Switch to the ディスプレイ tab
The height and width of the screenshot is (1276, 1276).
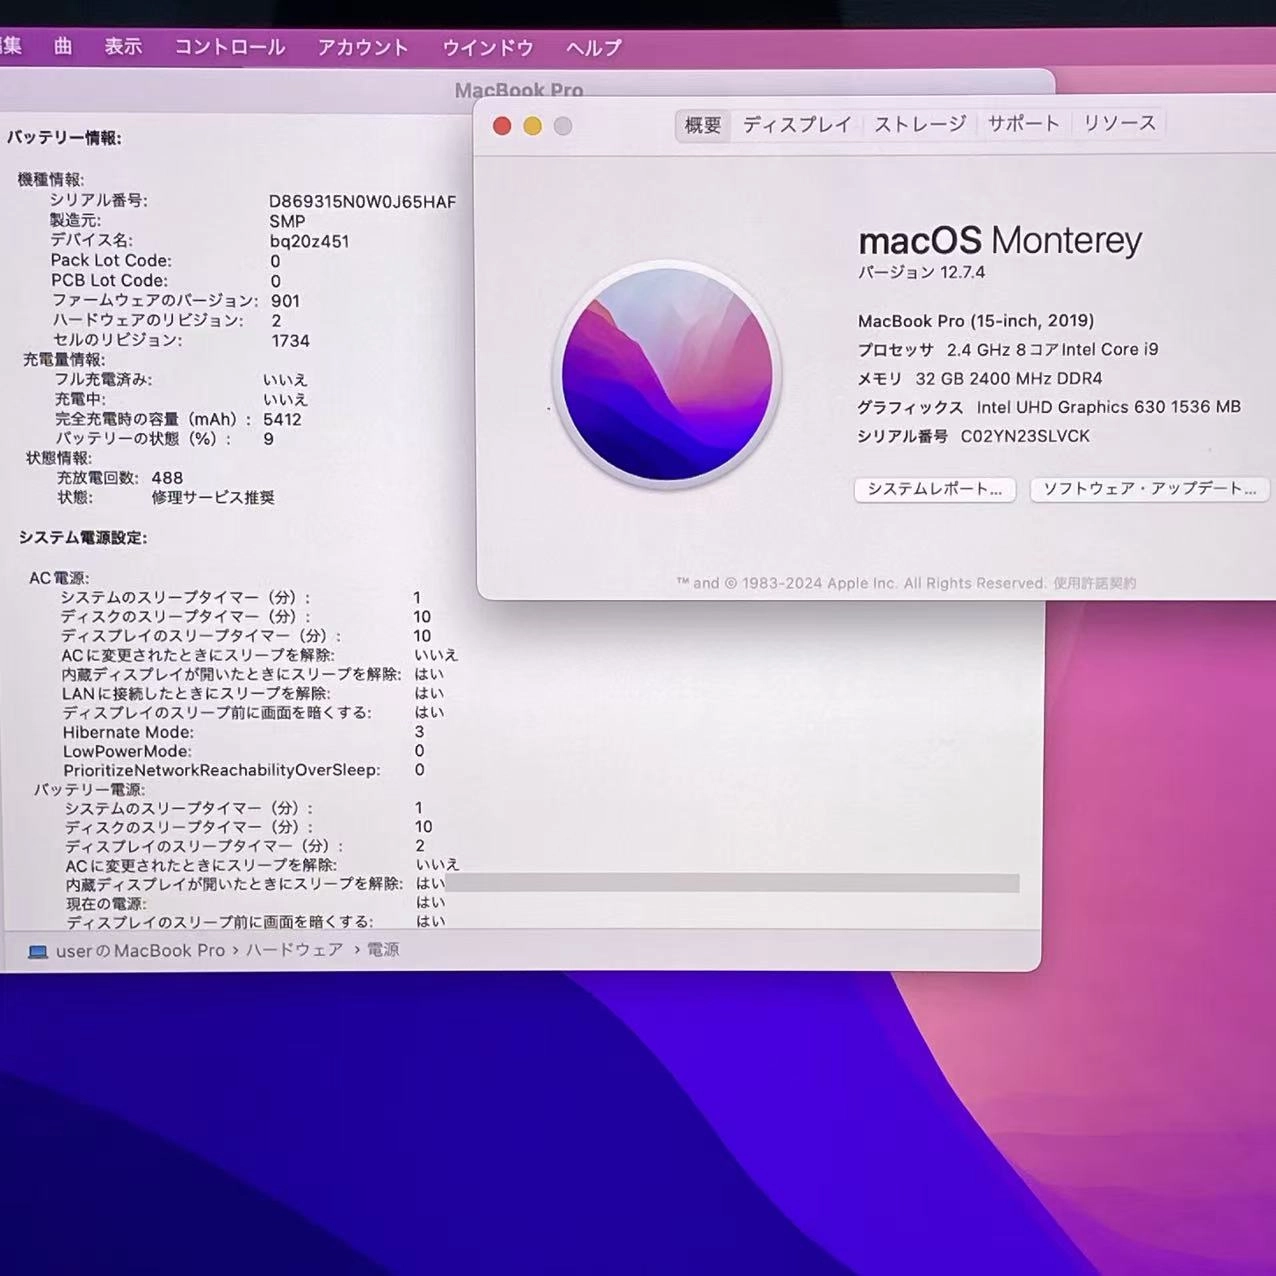click(796, 123)
